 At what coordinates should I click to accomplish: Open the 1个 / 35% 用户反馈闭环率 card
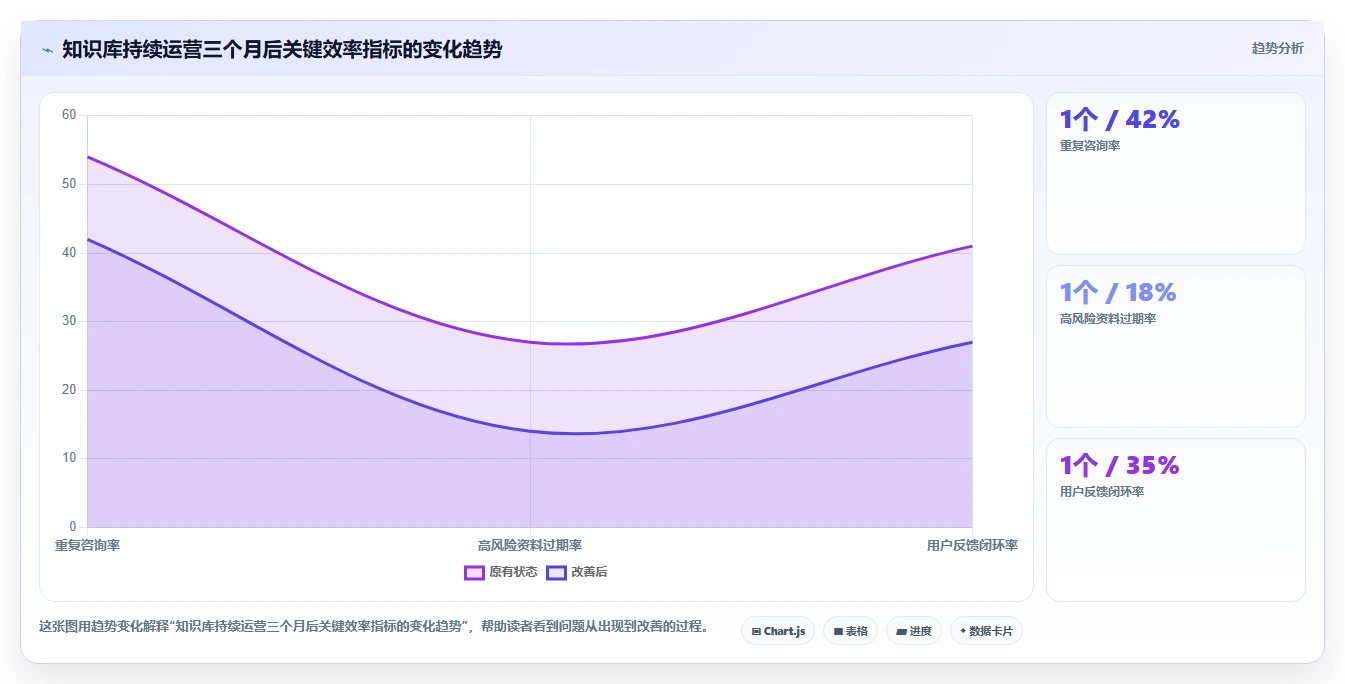[1176, 520]
